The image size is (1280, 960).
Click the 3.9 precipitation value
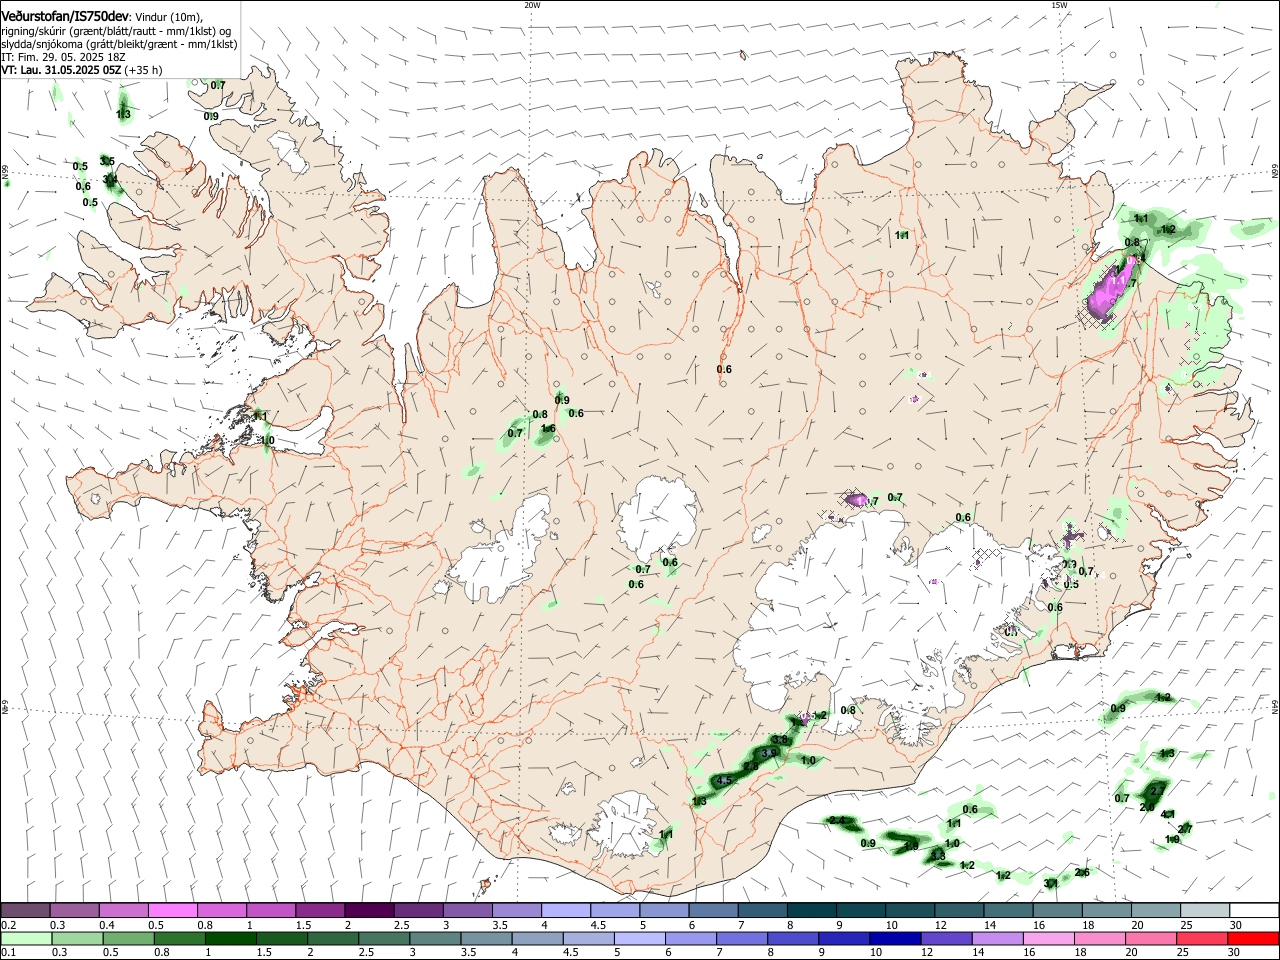tap(769, 753)
